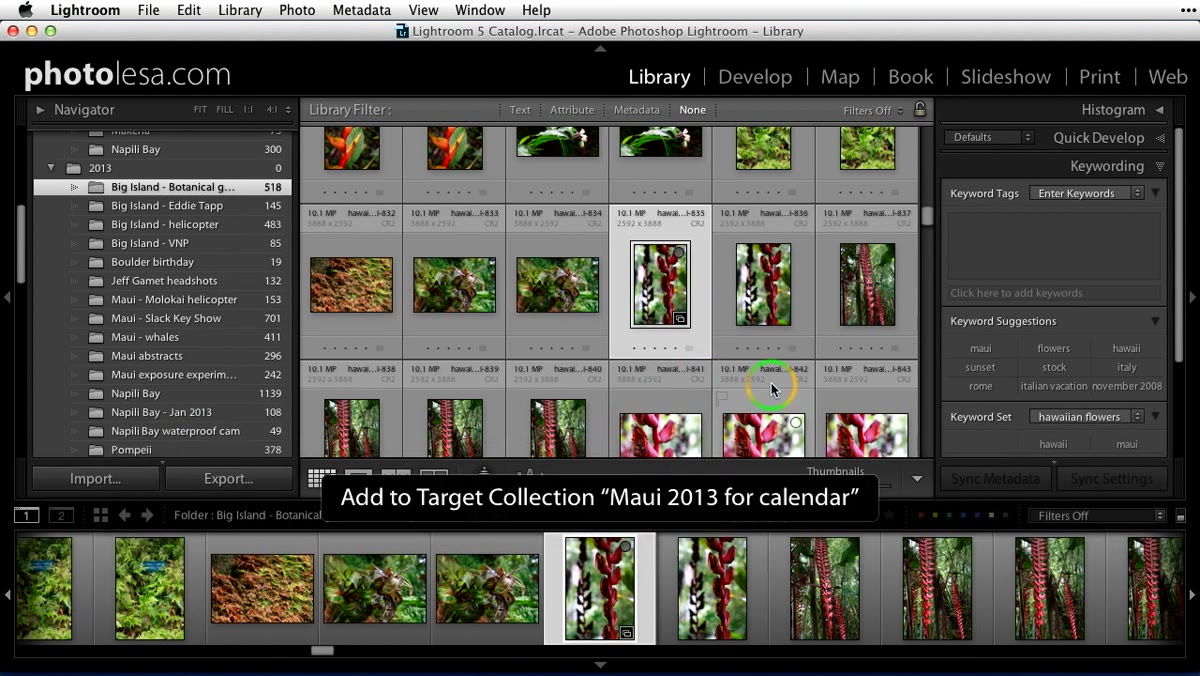Open filmstrip Filters Off dropdown
This screenshot has height=676, width=1200.
point(1097,516)
